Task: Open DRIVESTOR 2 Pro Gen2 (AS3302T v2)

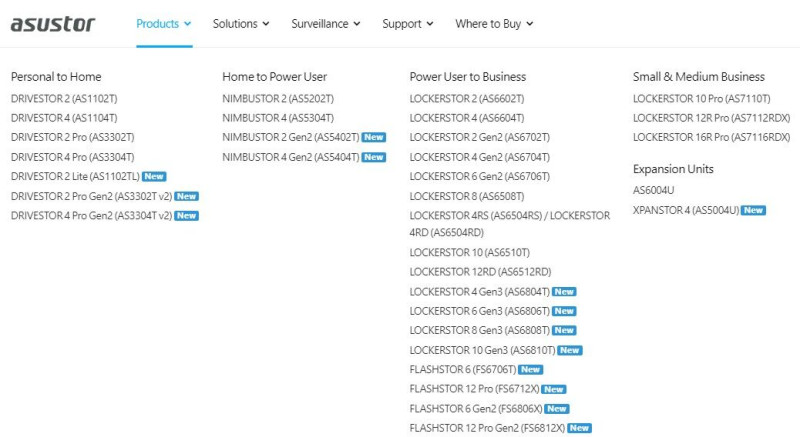Action: [91, 196]
